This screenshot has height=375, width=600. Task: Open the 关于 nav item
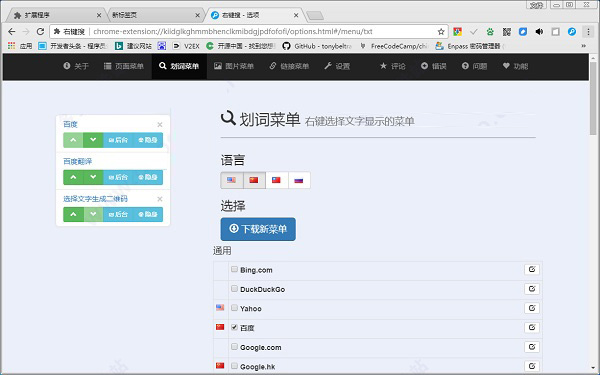76,66
